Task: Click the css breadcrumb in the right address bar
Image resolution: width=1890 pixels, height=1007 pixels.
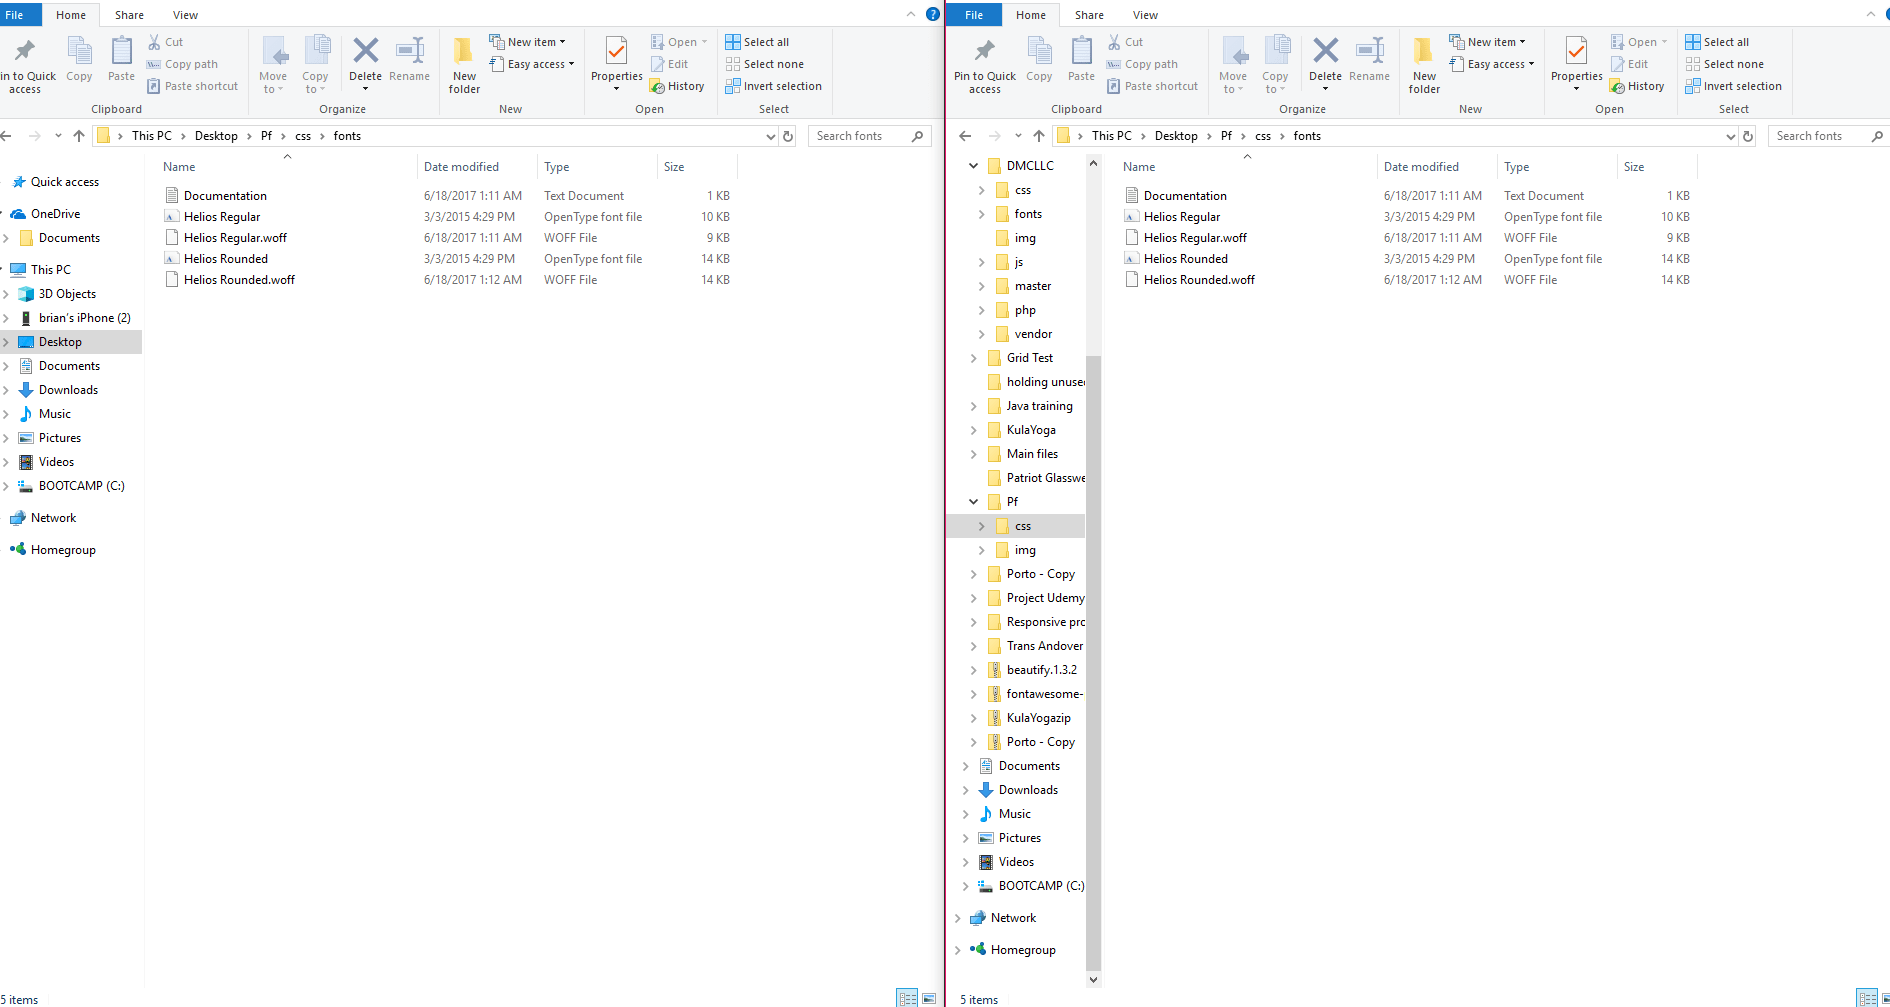Action: (x=1263, y=136)
